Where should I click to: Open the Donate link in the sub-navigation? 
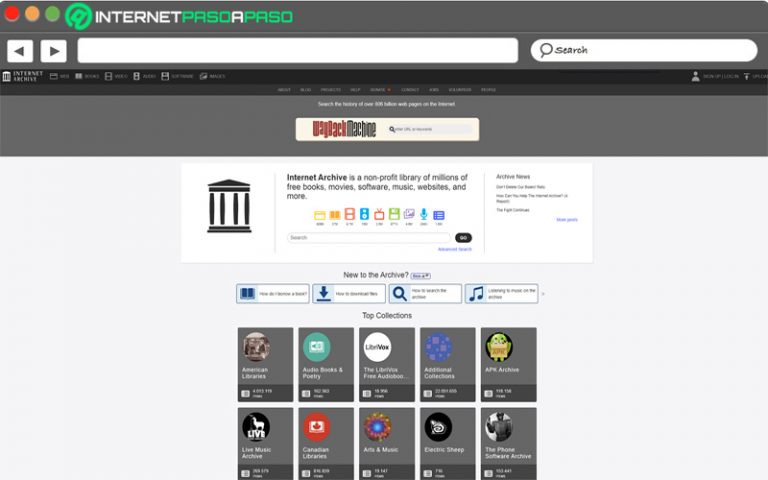point(379,90)
